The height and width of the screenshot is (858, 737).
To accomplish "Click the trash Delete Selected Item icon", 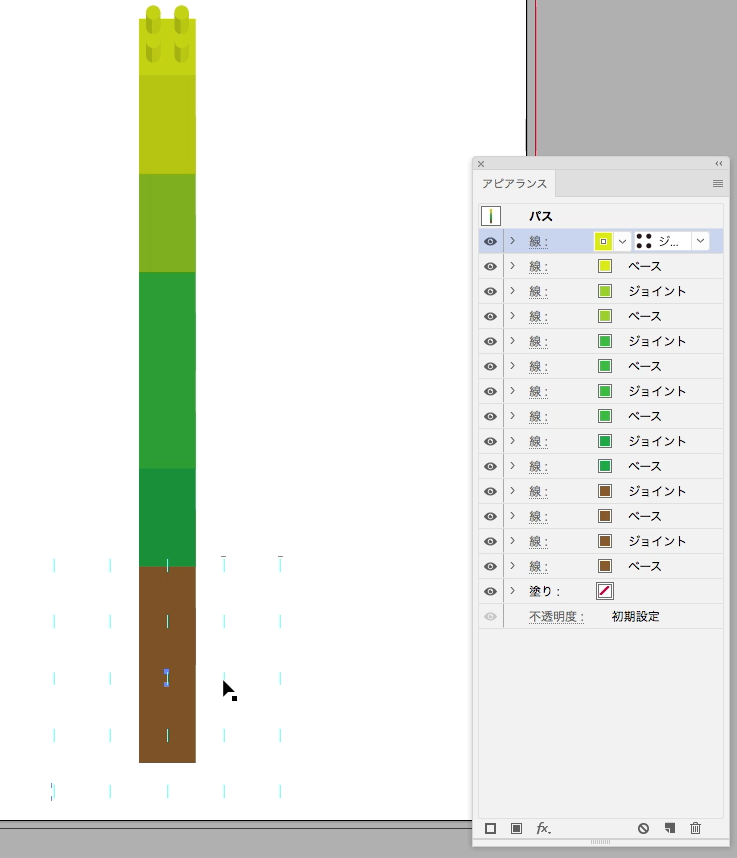I will pos(695,828).
